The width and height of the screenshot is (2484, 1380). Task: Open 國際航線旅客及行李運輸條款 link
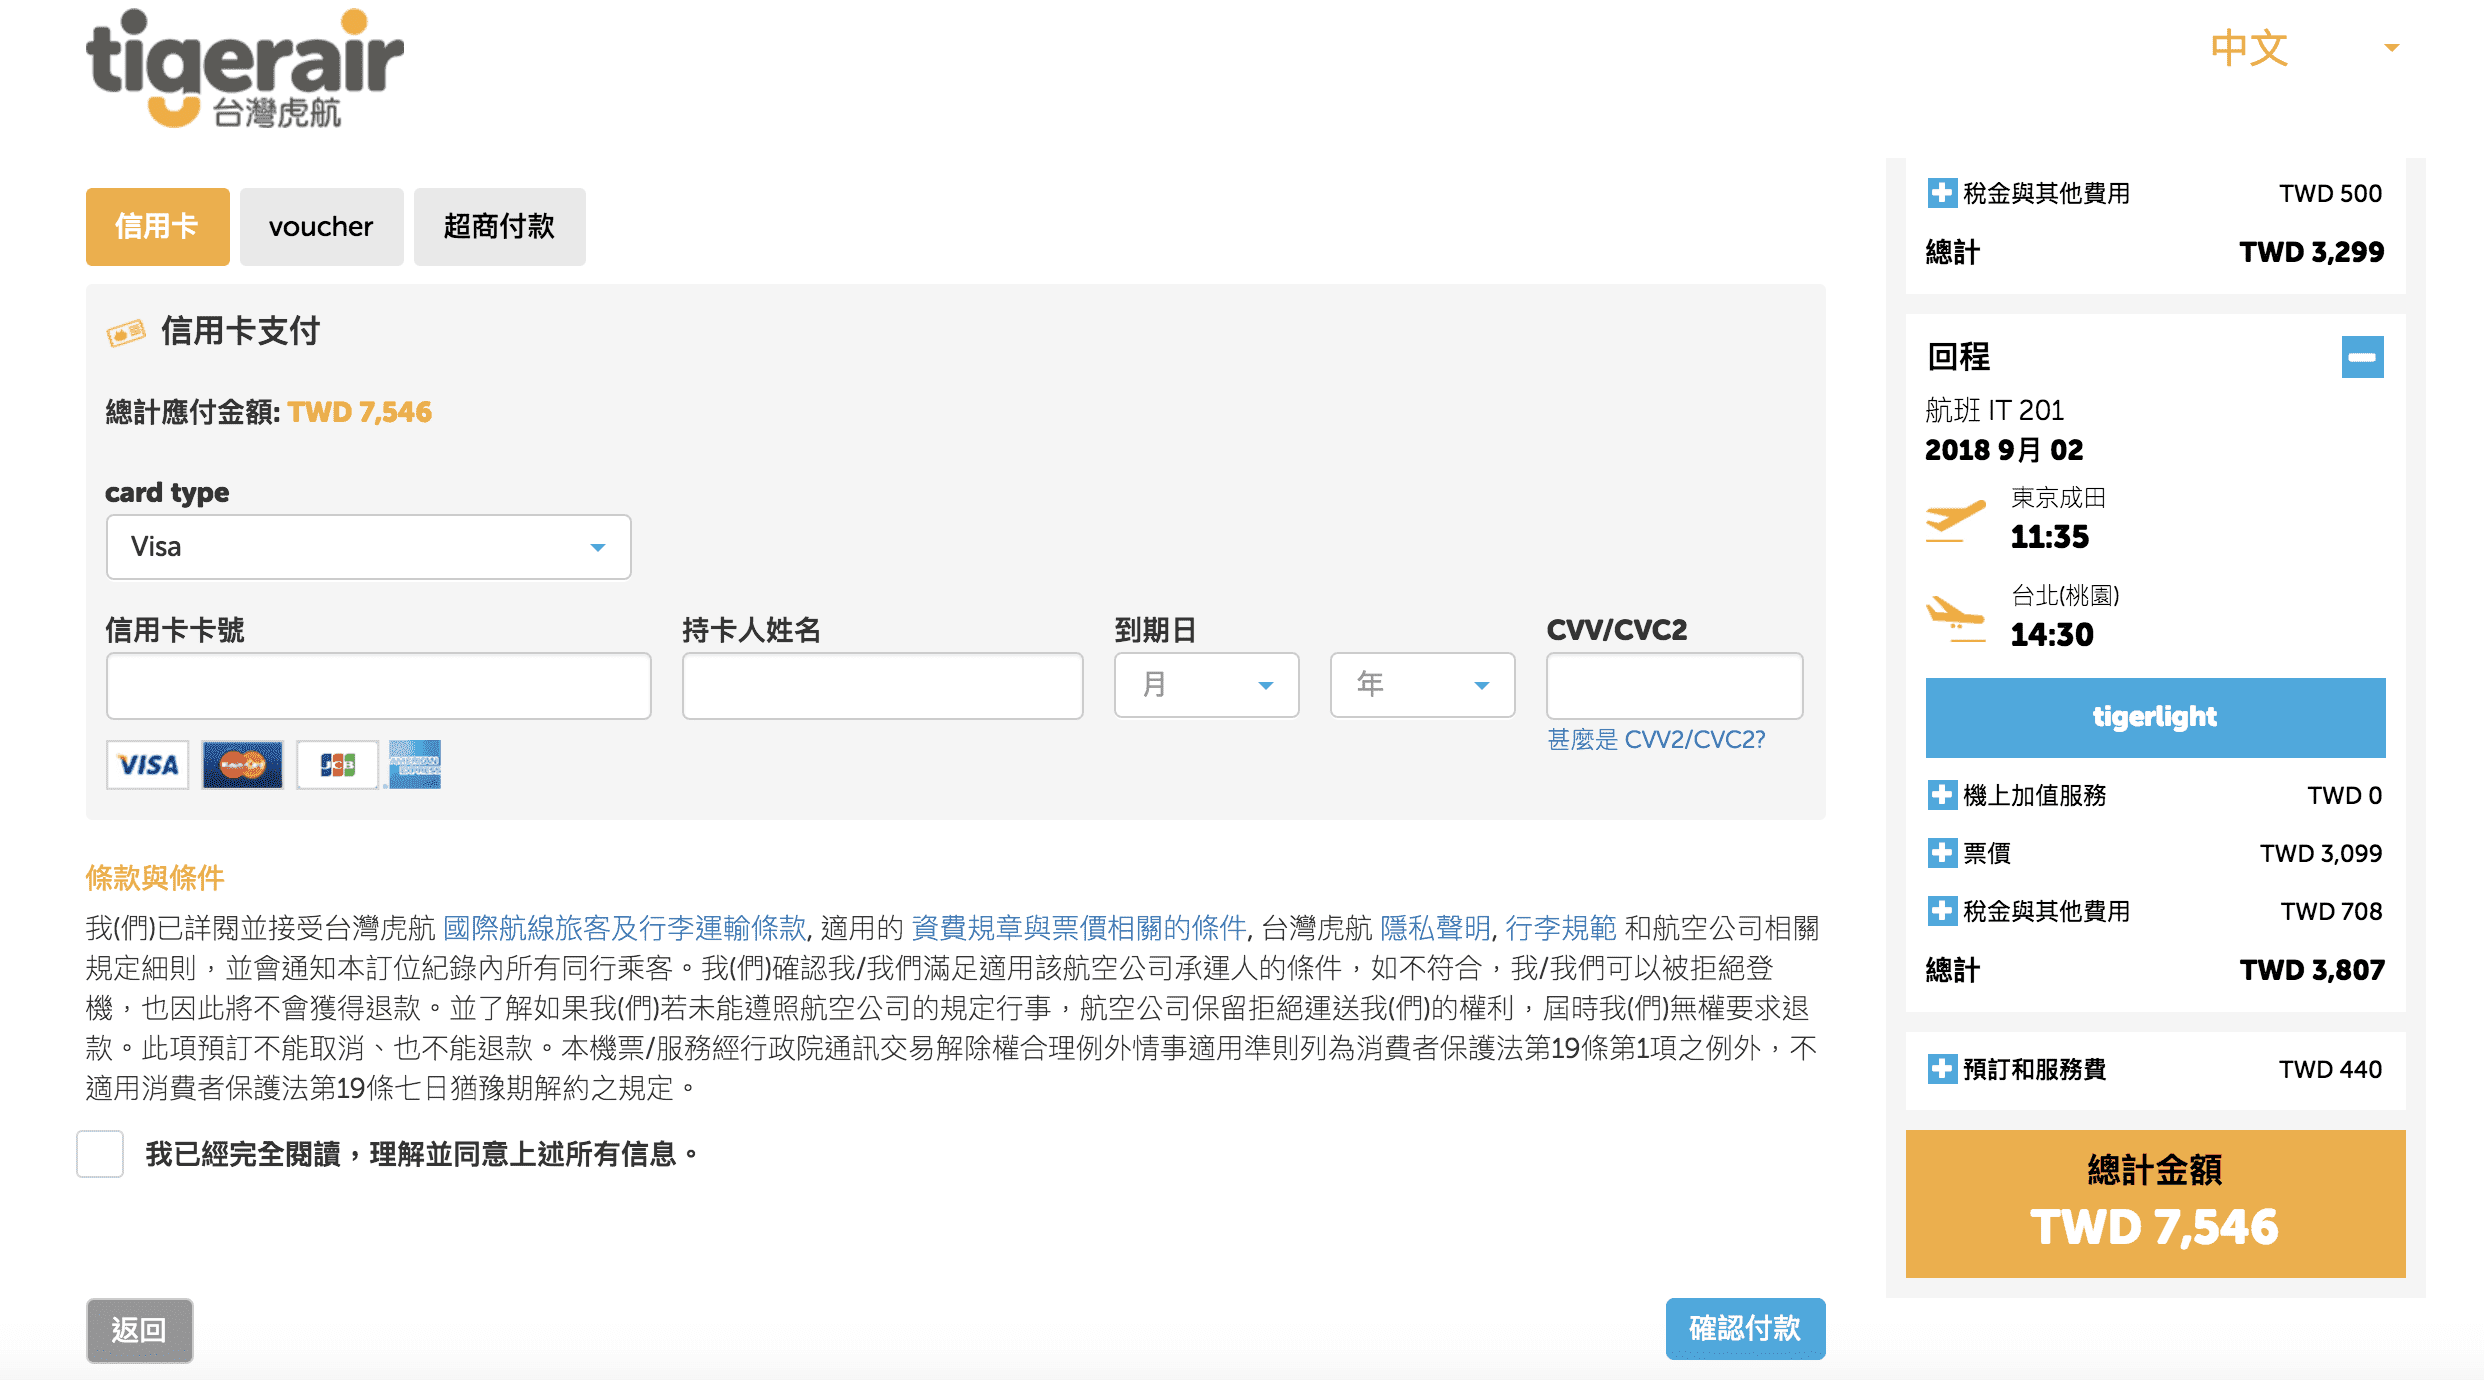coord(624,928)
